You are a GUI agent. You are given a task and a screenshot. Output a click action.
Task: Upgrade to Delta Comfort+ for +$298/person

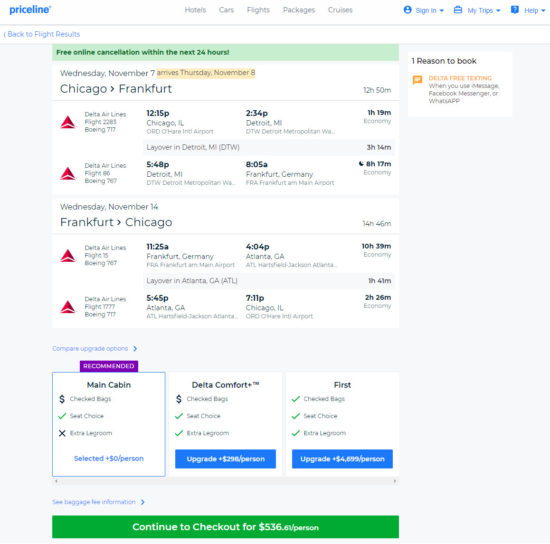click(226, 459)
